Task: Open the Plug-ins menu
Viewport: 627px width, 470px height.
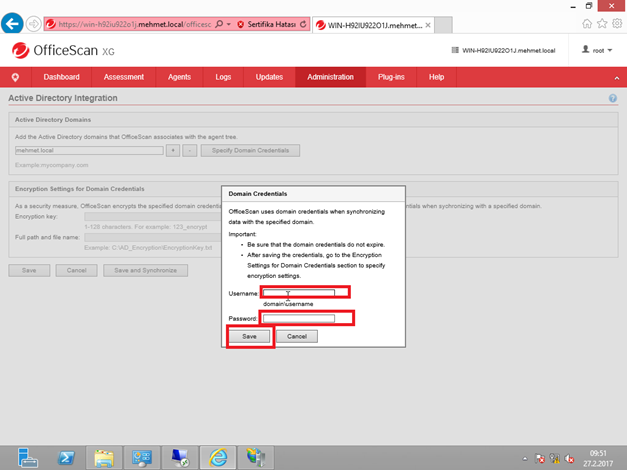Action: [x=391, y=77]
